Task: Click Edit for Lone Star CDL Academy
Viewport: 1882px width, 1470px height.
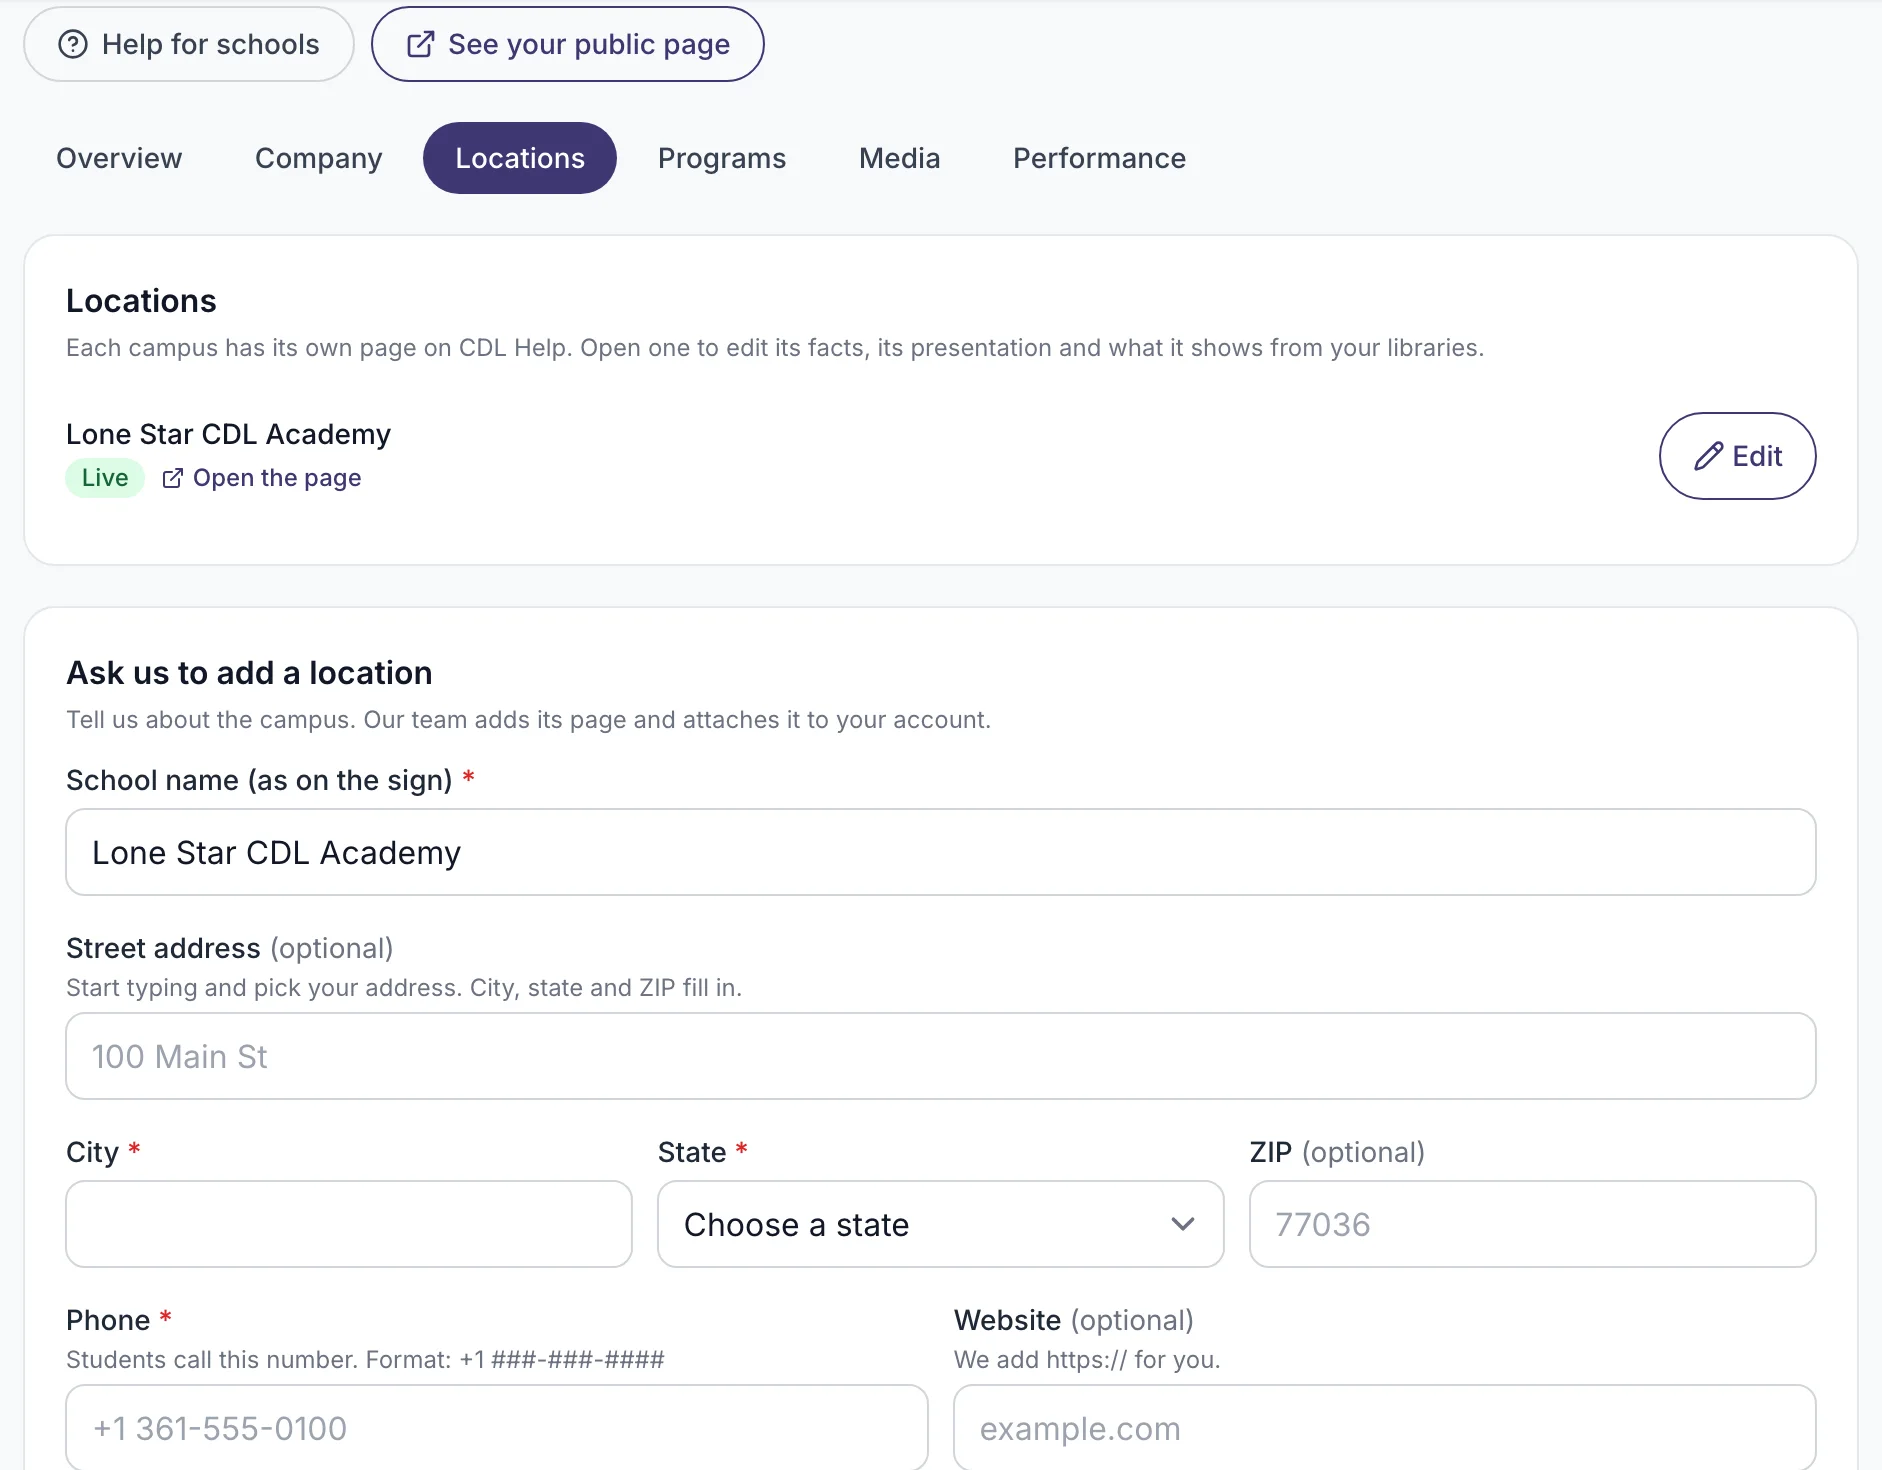Action: point(1738,456)
